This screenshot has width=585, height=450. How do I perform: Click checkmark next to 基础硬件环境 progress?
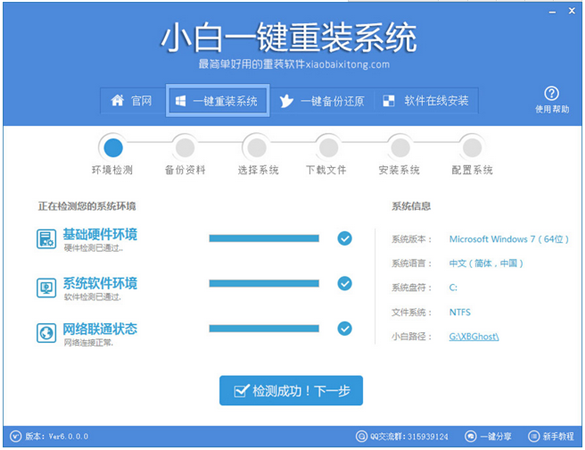(x=345, y=238)
